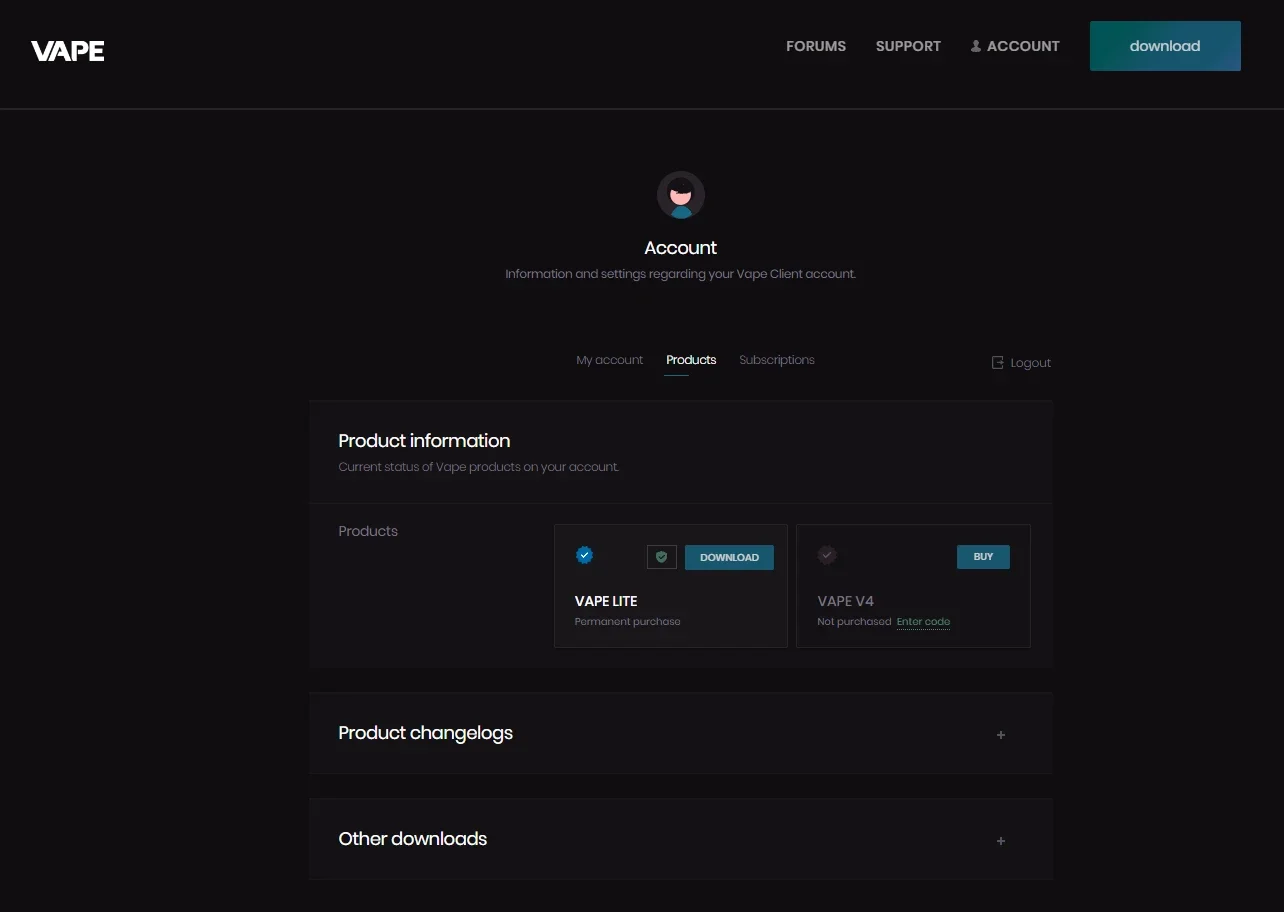The image size is (1284, 912).
Task: Expand the Other downloads section
Action: click(680, 839)
